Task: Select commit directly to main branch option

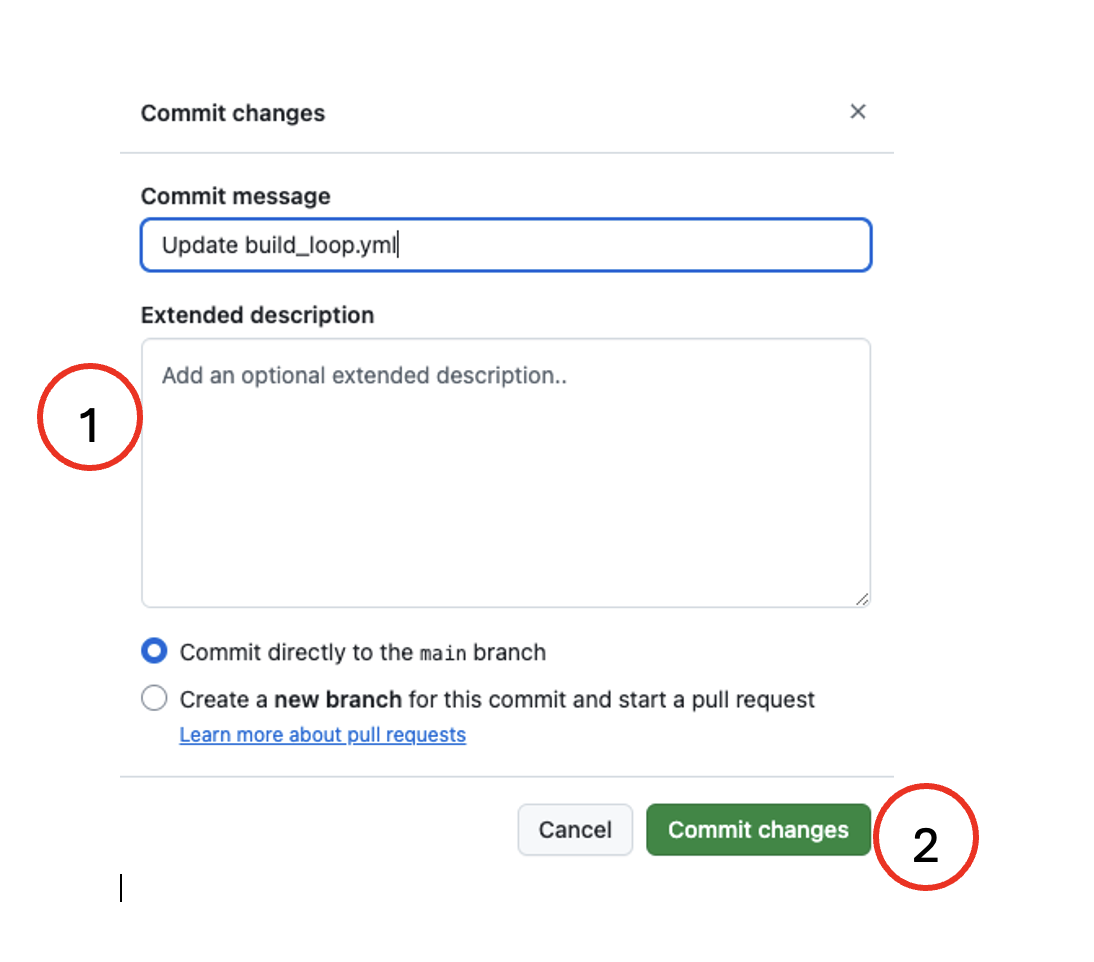Action: (x=153, y=650)
